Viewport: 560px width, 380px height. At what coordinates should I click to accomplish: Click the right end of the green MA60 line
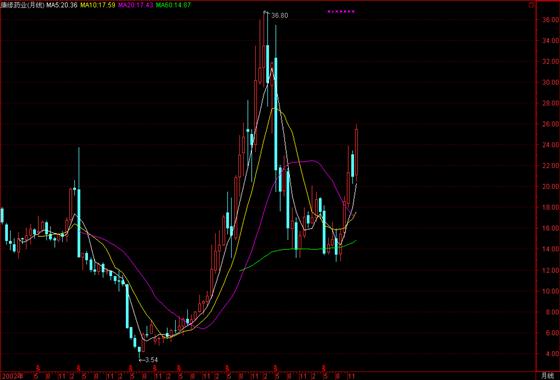pos(355,241)
